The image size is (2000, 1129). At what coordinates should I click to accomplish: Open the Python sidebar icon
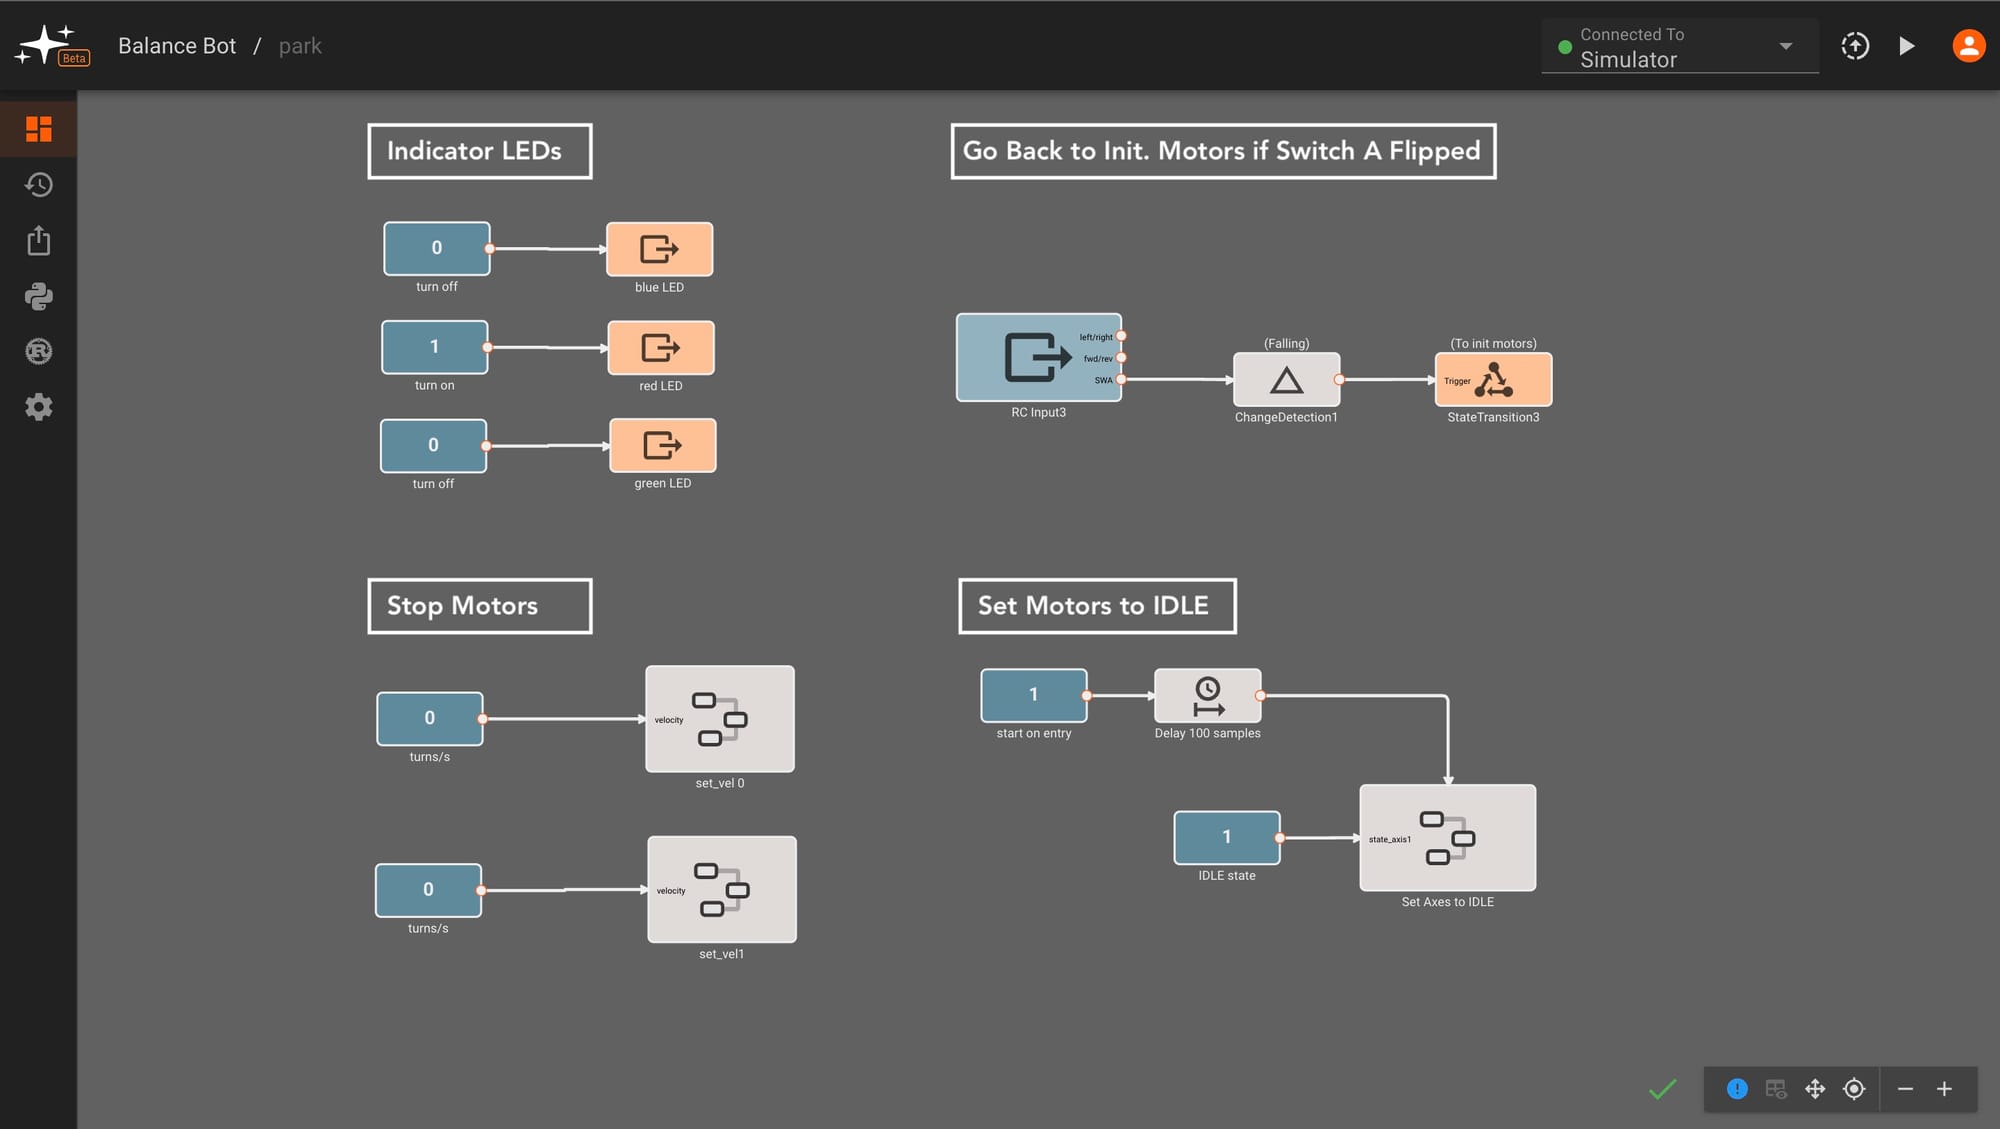38,296
